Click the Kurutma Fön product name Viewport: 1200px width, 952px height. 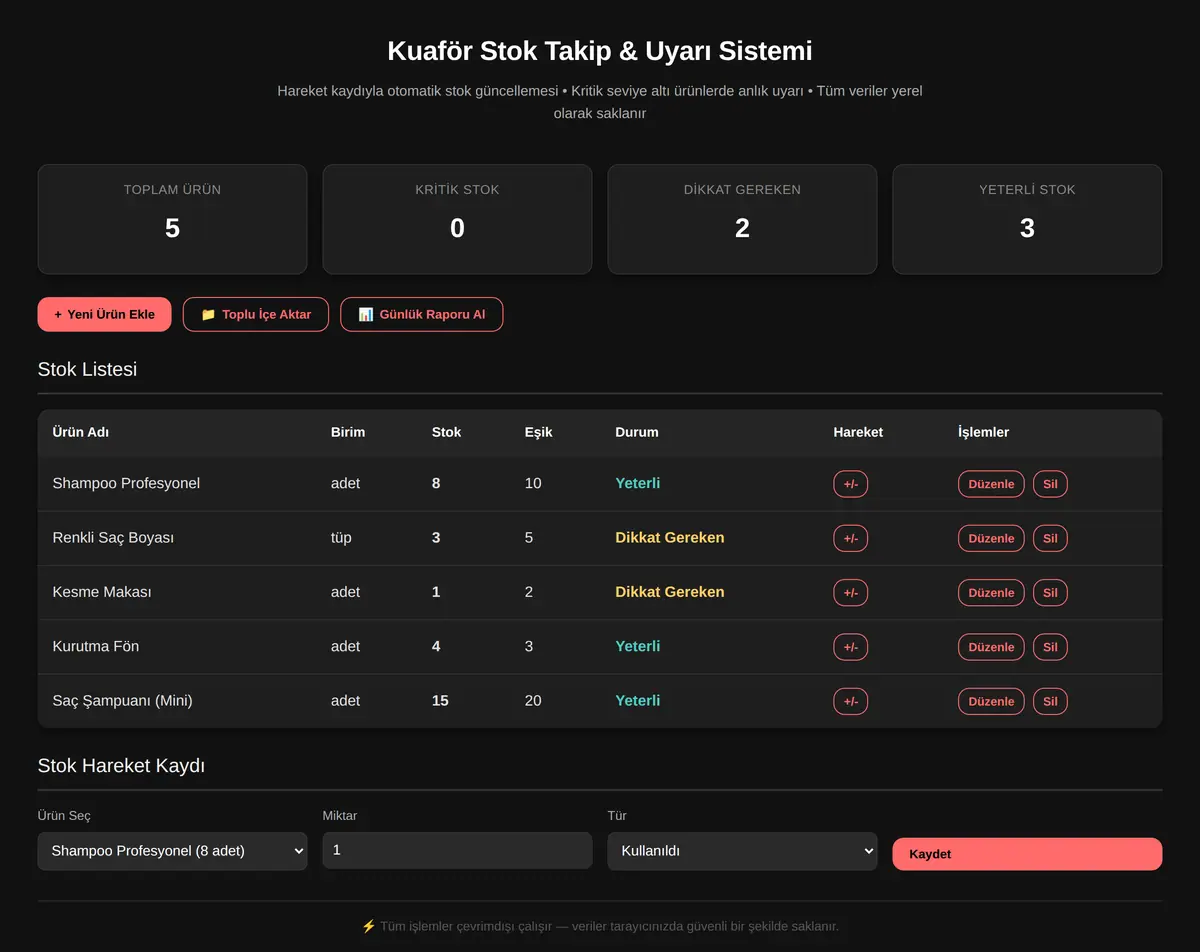(x=96, y=646)
